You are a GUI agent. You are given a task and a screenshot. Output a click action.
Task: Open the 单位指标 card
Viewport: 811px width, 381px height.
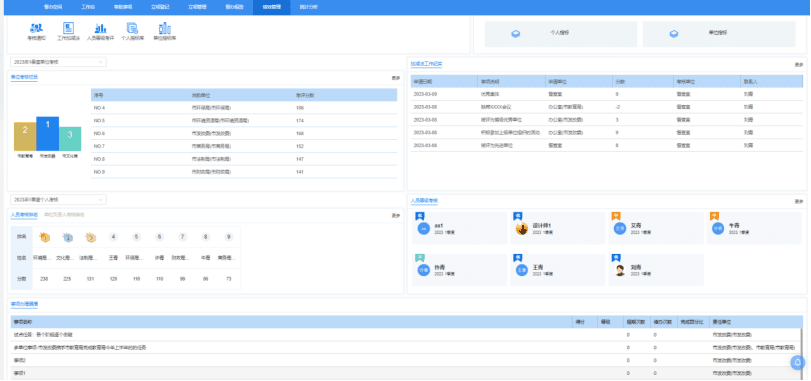point(719,34)
